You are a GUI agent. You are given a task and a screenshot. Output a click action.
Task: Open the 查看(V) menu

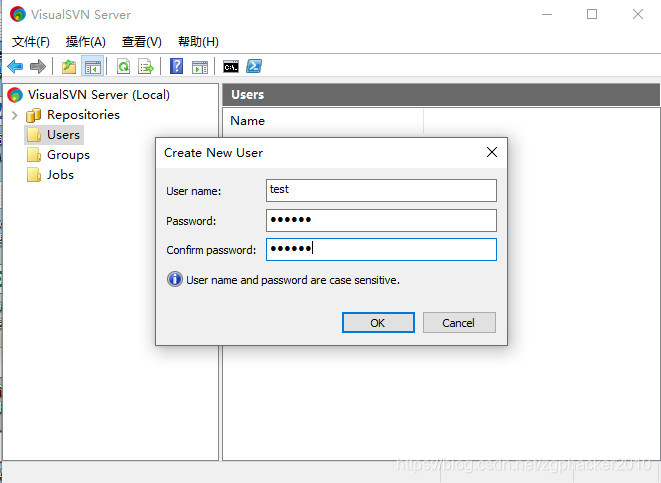[142, 42]
